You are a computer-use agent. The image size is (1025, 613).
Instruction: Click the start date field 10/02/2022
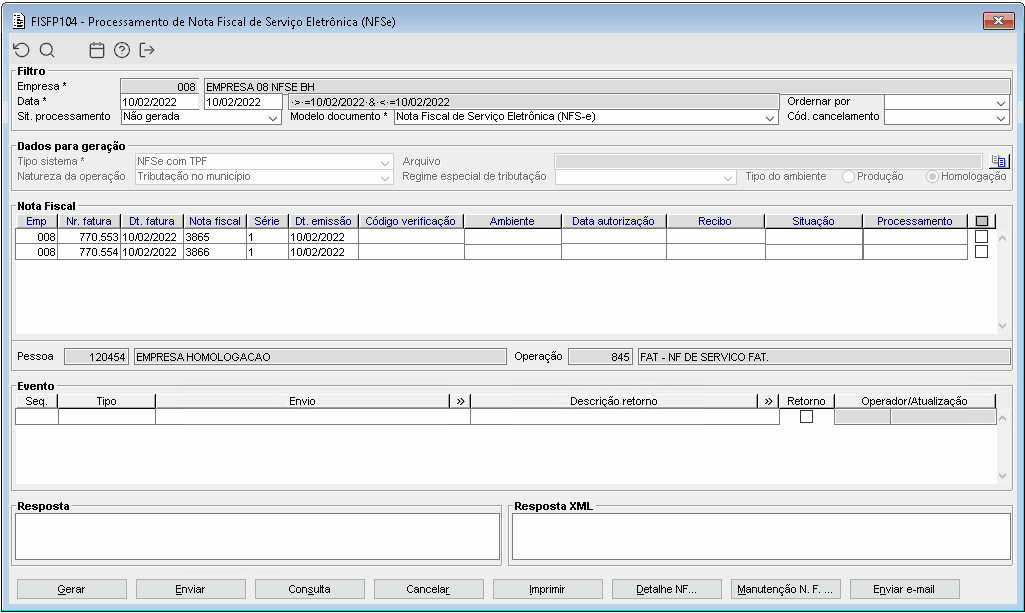tap(160, 102)
